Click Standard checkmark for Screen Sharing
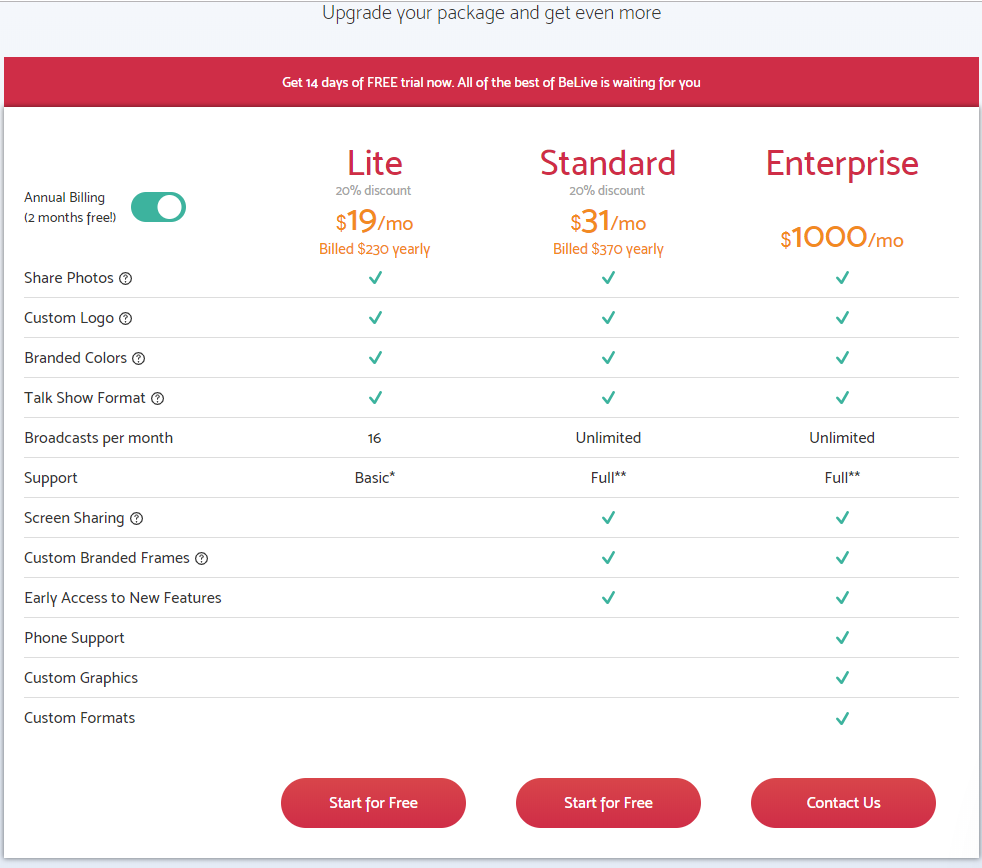Image resolution: width=982 pixels, height=868 pixels. [x=608, y=518]
